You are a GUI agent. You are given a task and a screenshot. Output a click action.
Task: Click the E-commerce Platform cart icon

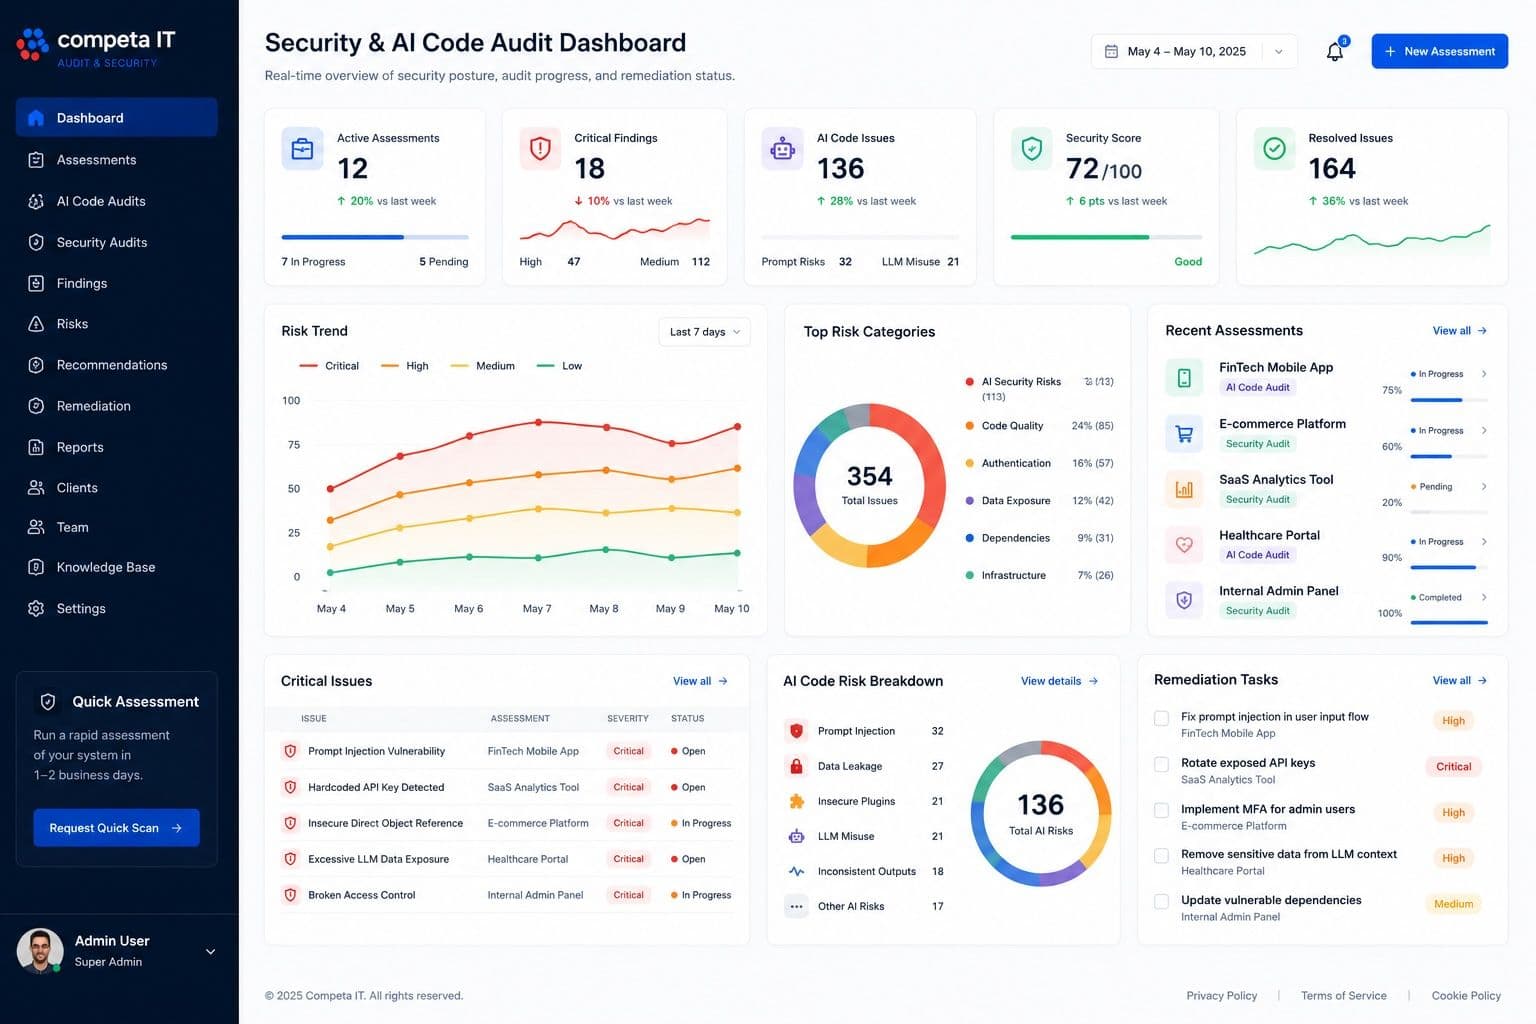click(1184, 434)
